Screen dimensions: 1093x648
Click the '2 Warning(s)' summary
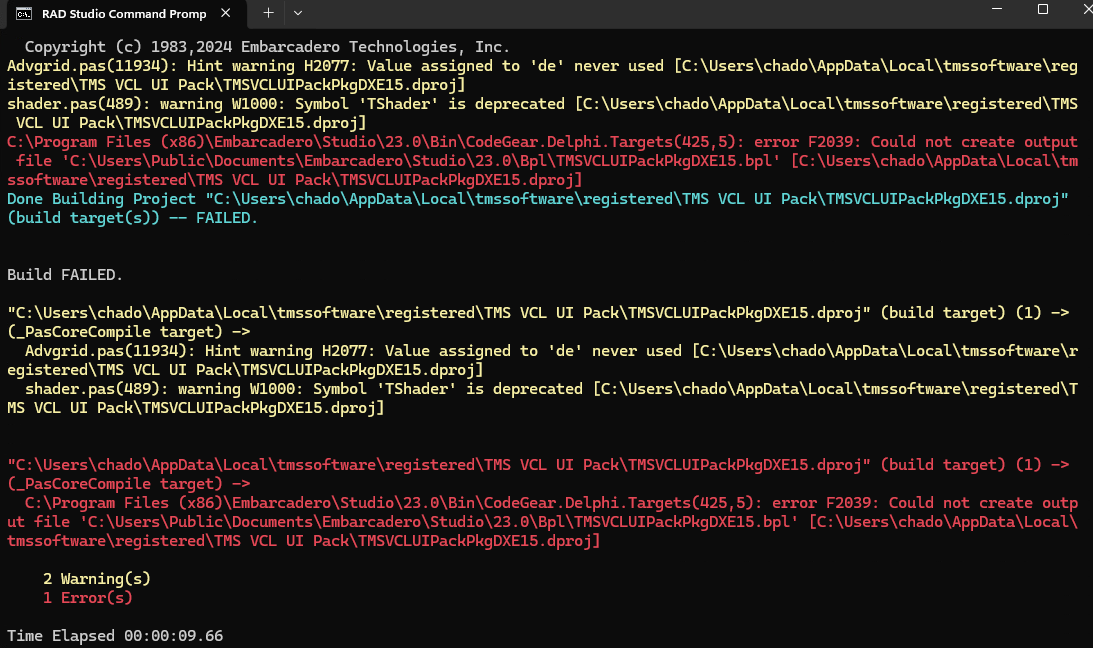click(97, 579)
